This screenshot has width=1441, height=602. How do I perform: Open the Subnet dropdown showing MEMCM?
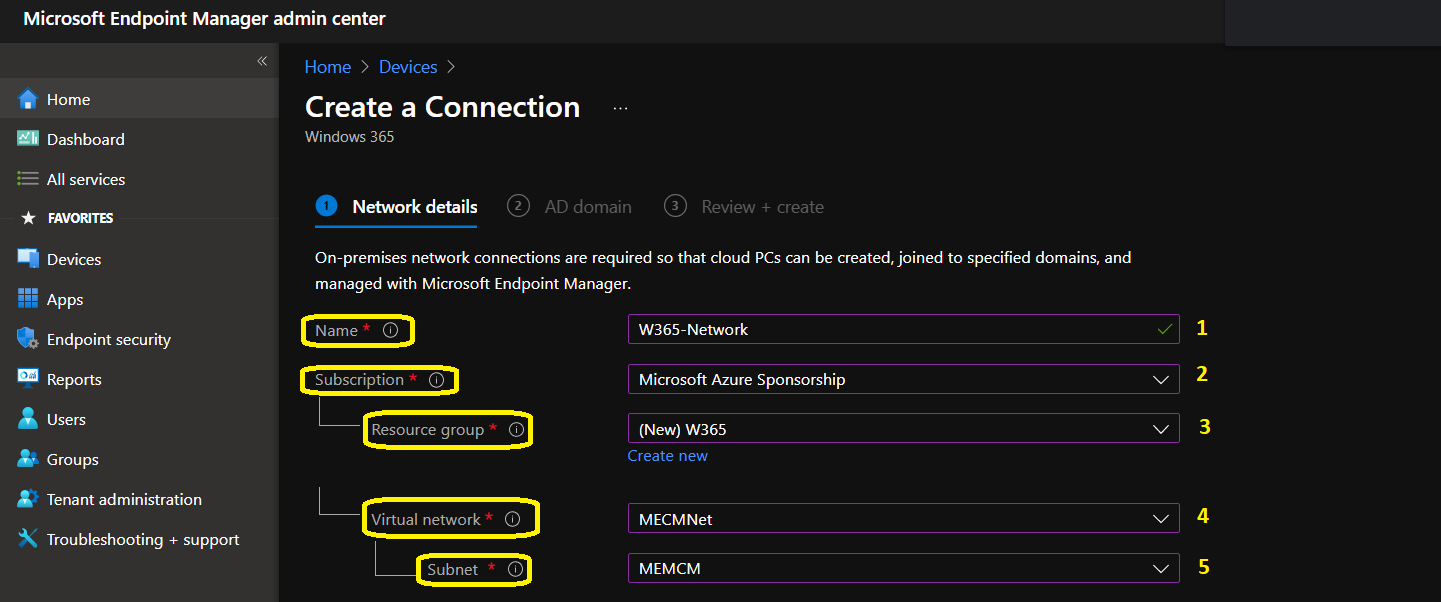tap(904, 568)
